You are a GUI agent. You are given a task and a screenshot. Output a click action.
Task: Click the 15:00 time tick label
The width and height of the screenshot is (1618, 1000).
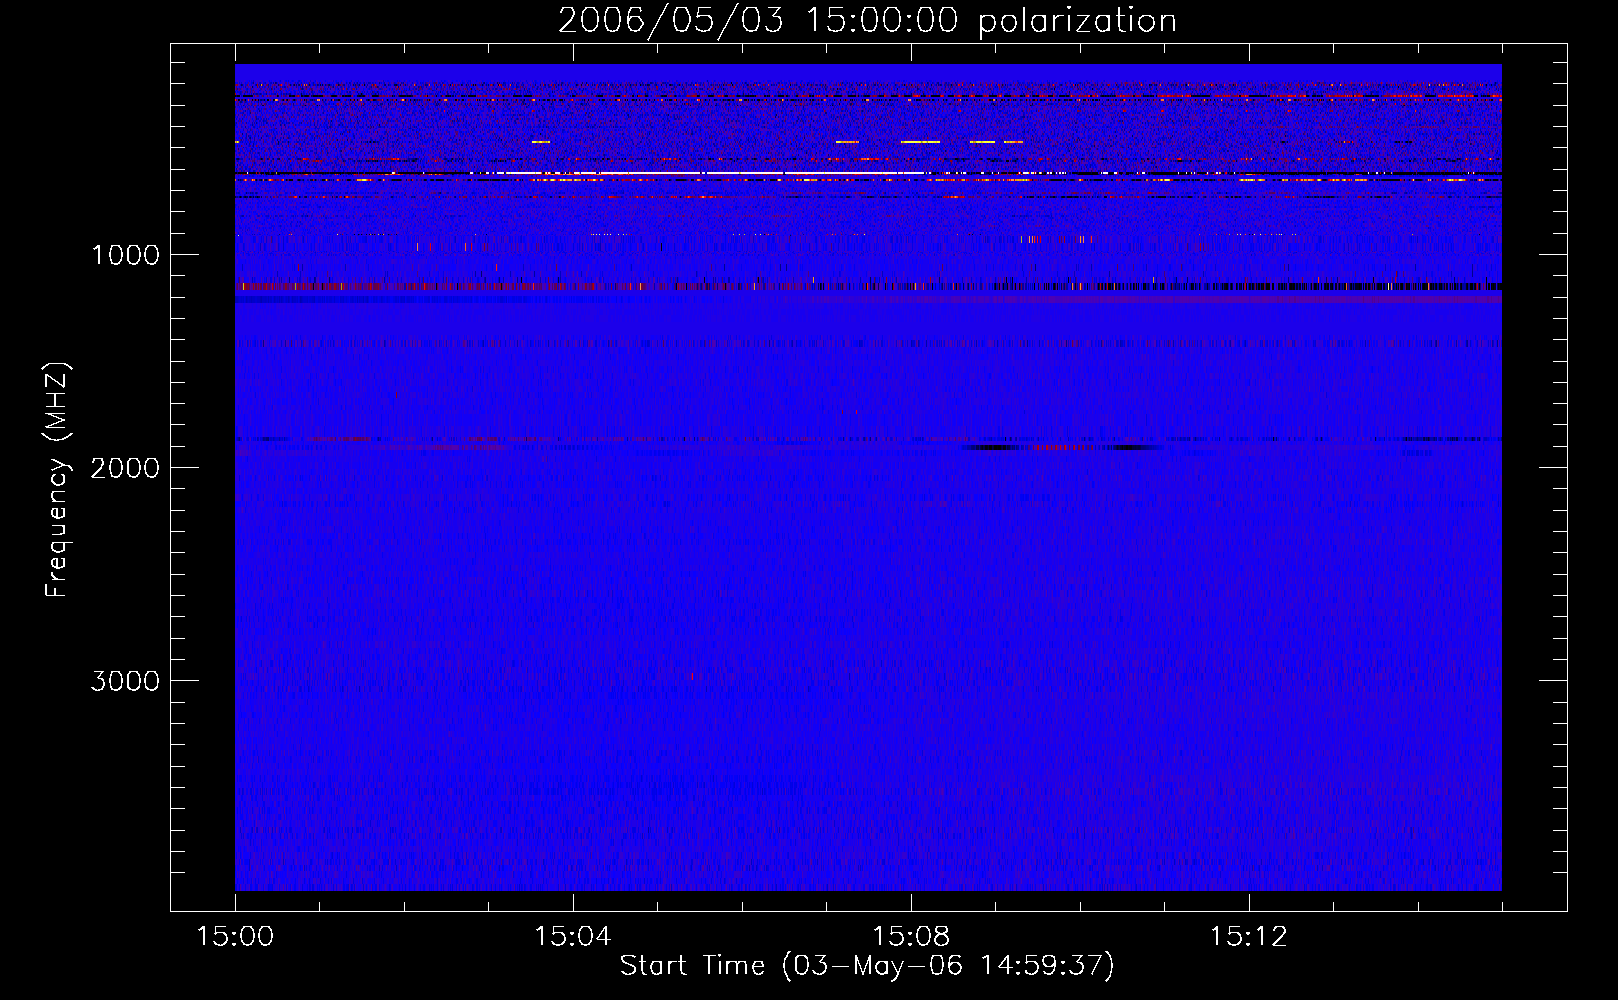[235, 937]
